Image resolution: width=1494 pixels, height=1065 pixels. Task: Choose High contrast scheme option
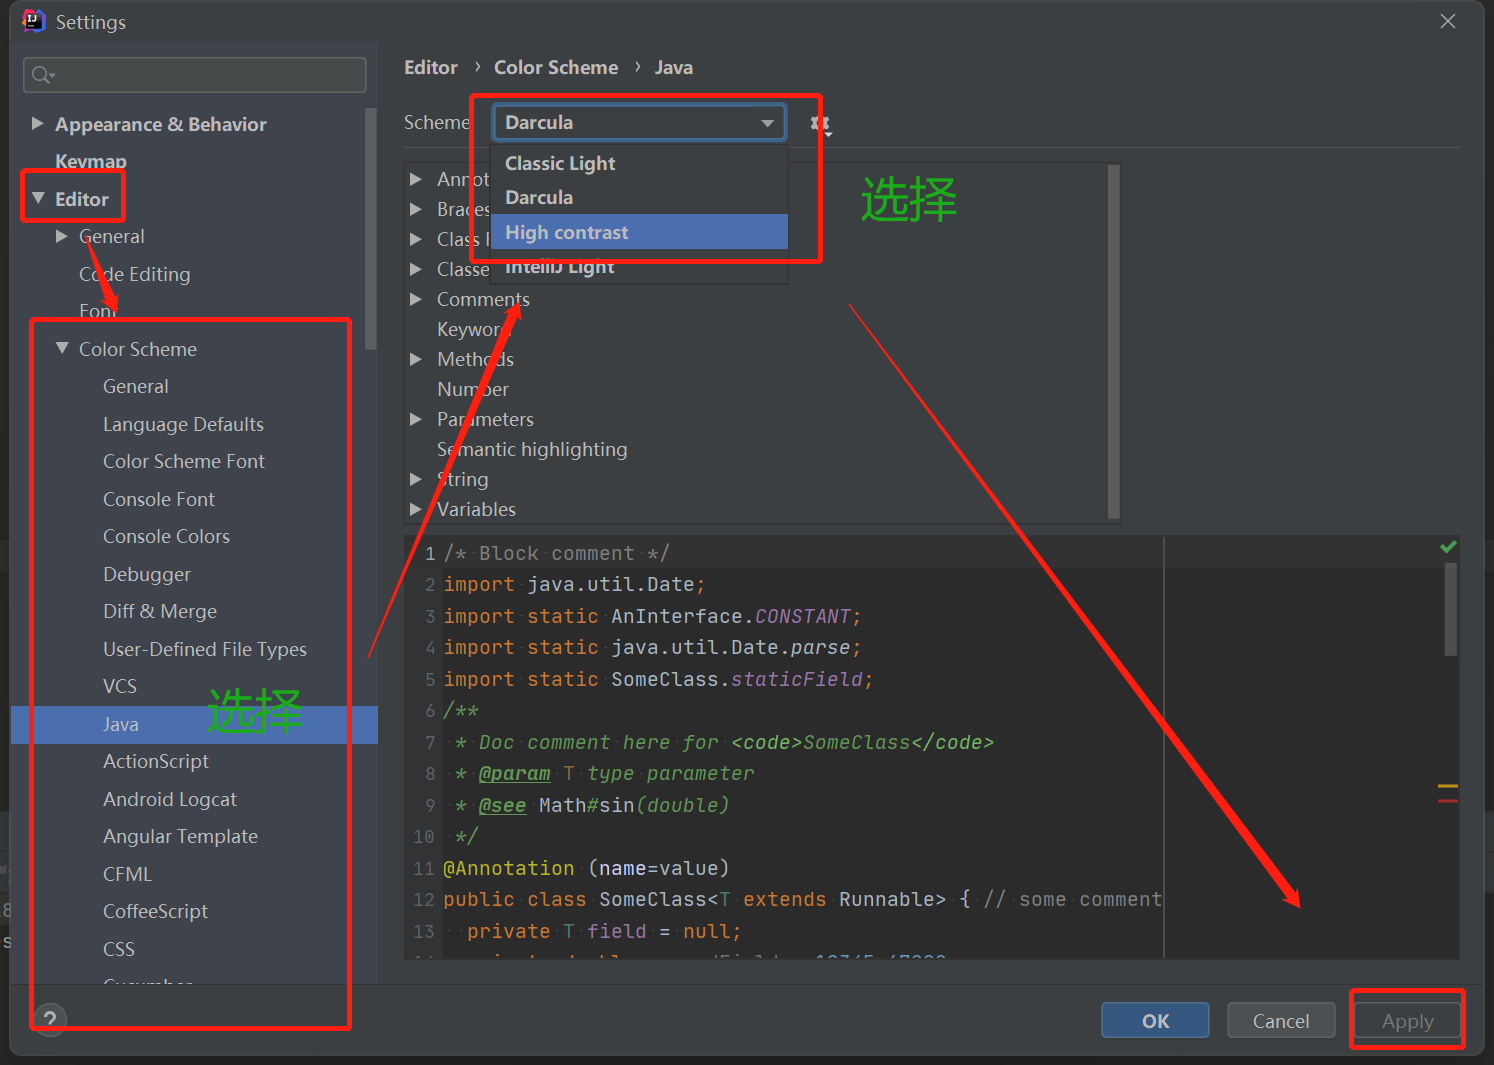(x=639, y=232)
